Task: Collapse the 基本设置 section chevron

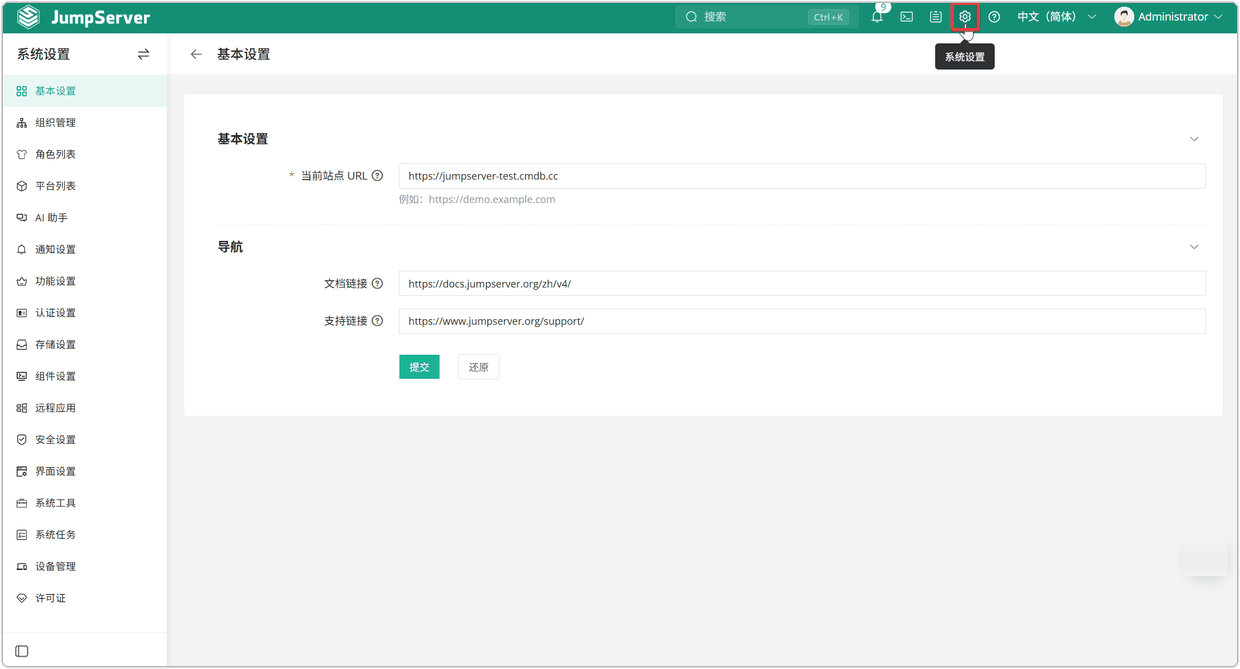Action: click(1194, 139)
